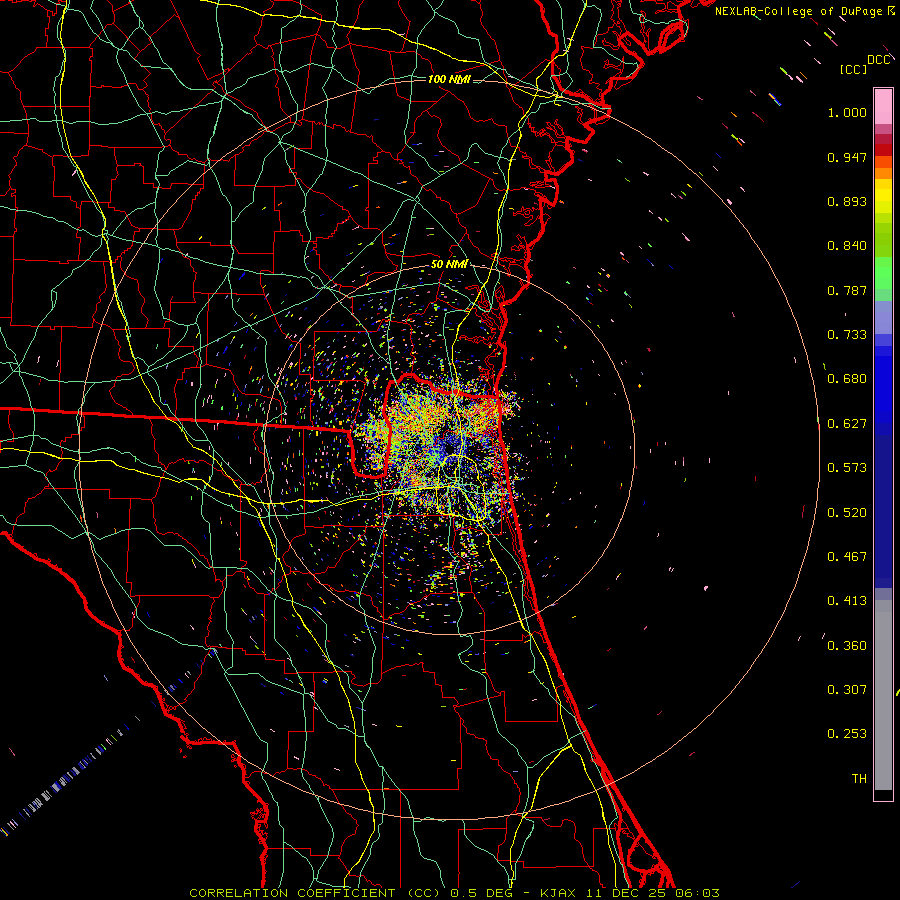Pick the pink segment of the color bar

(883, 106)
